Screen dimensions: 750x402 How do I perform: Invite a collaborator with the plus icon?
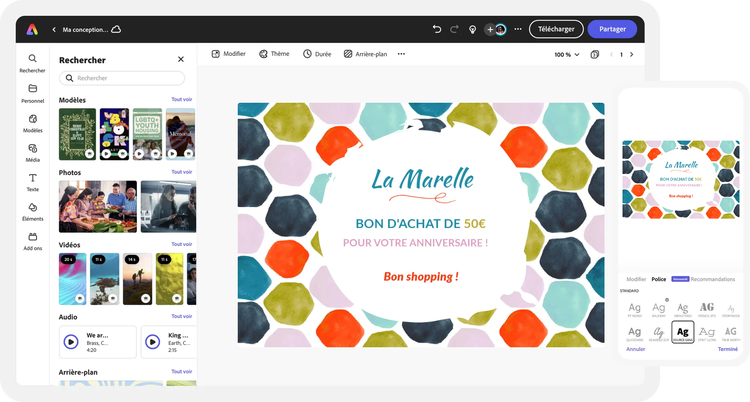(490, 30)
